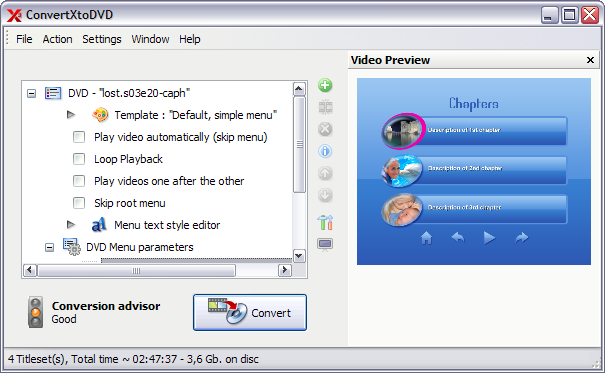Click the horizontal scrollbar left arrow
The width and height of the screenshot is (605, 373).
pos(30,270)
